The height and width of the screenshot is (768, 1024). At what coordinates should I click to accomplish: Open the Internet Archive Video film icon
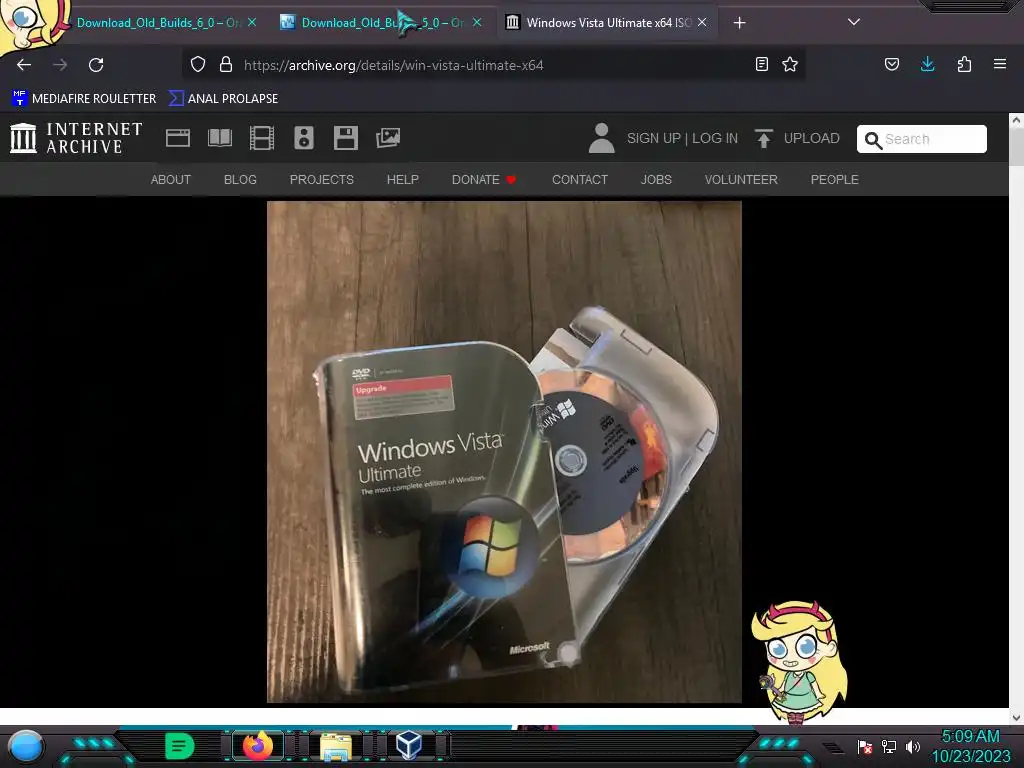[262, 138]
